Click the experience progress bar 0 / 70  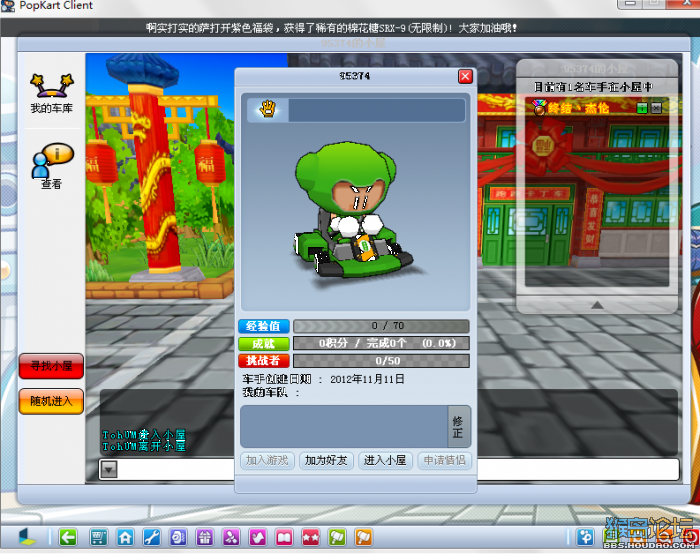[x=381, y=326]
